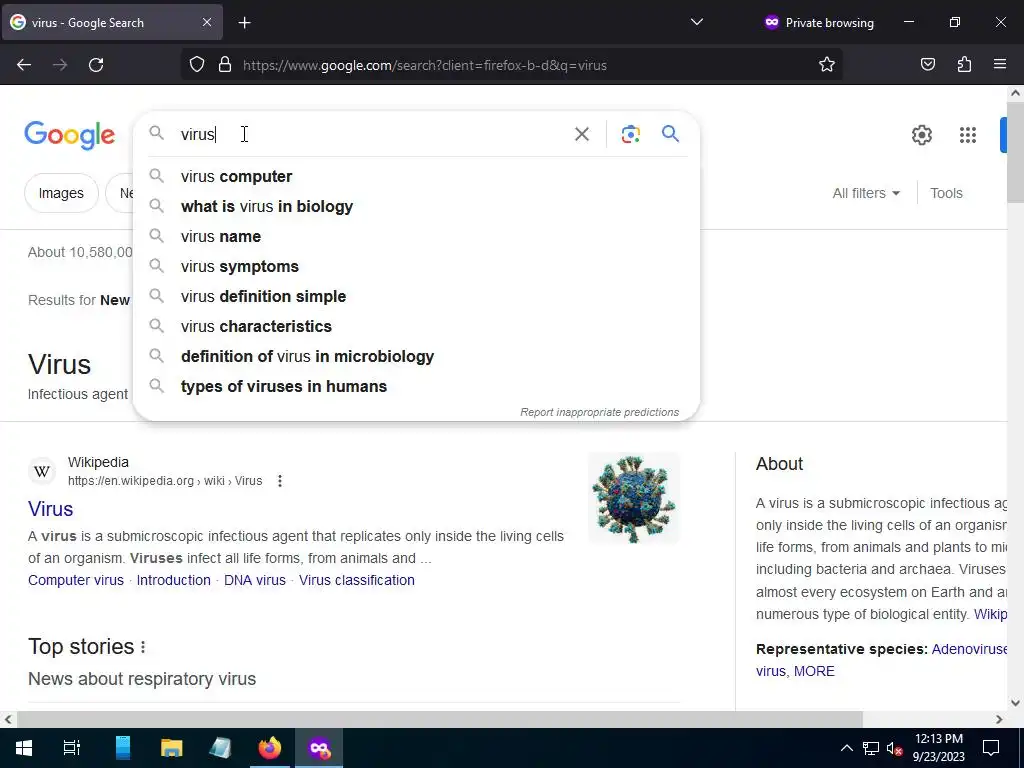The image size is (1024, 768).
Task: Click the vertical scrollbar down arrow
Action: point(1015,703)
